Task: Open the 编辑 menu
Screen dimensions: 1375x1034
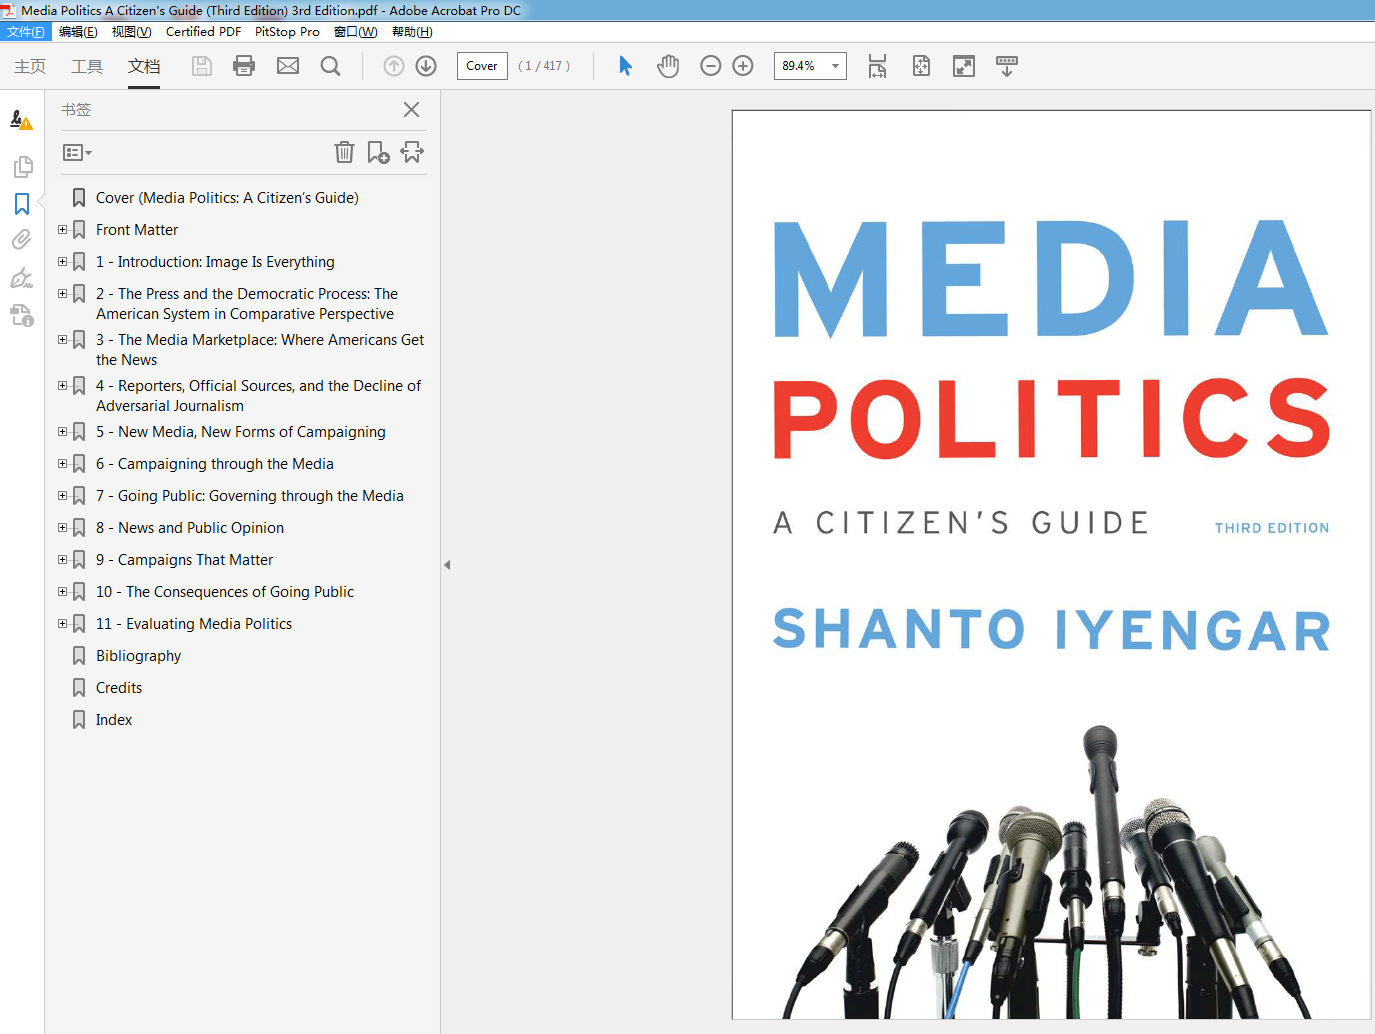Action: [78, 32]
